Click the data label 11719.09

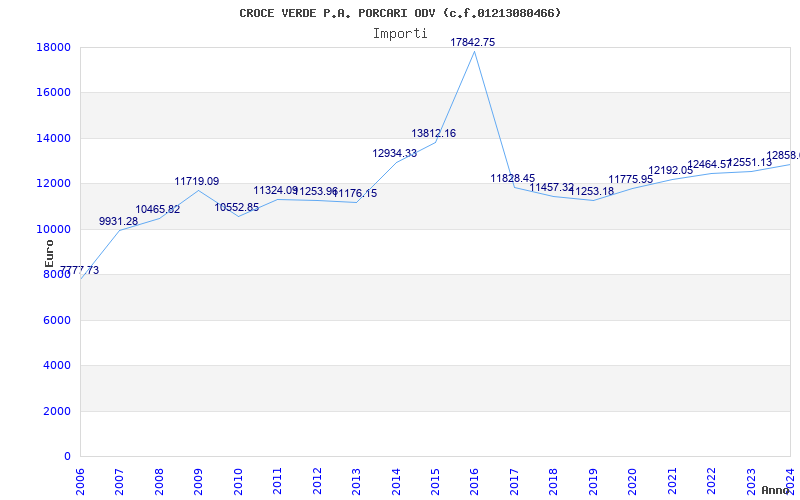tap(196, 181)
